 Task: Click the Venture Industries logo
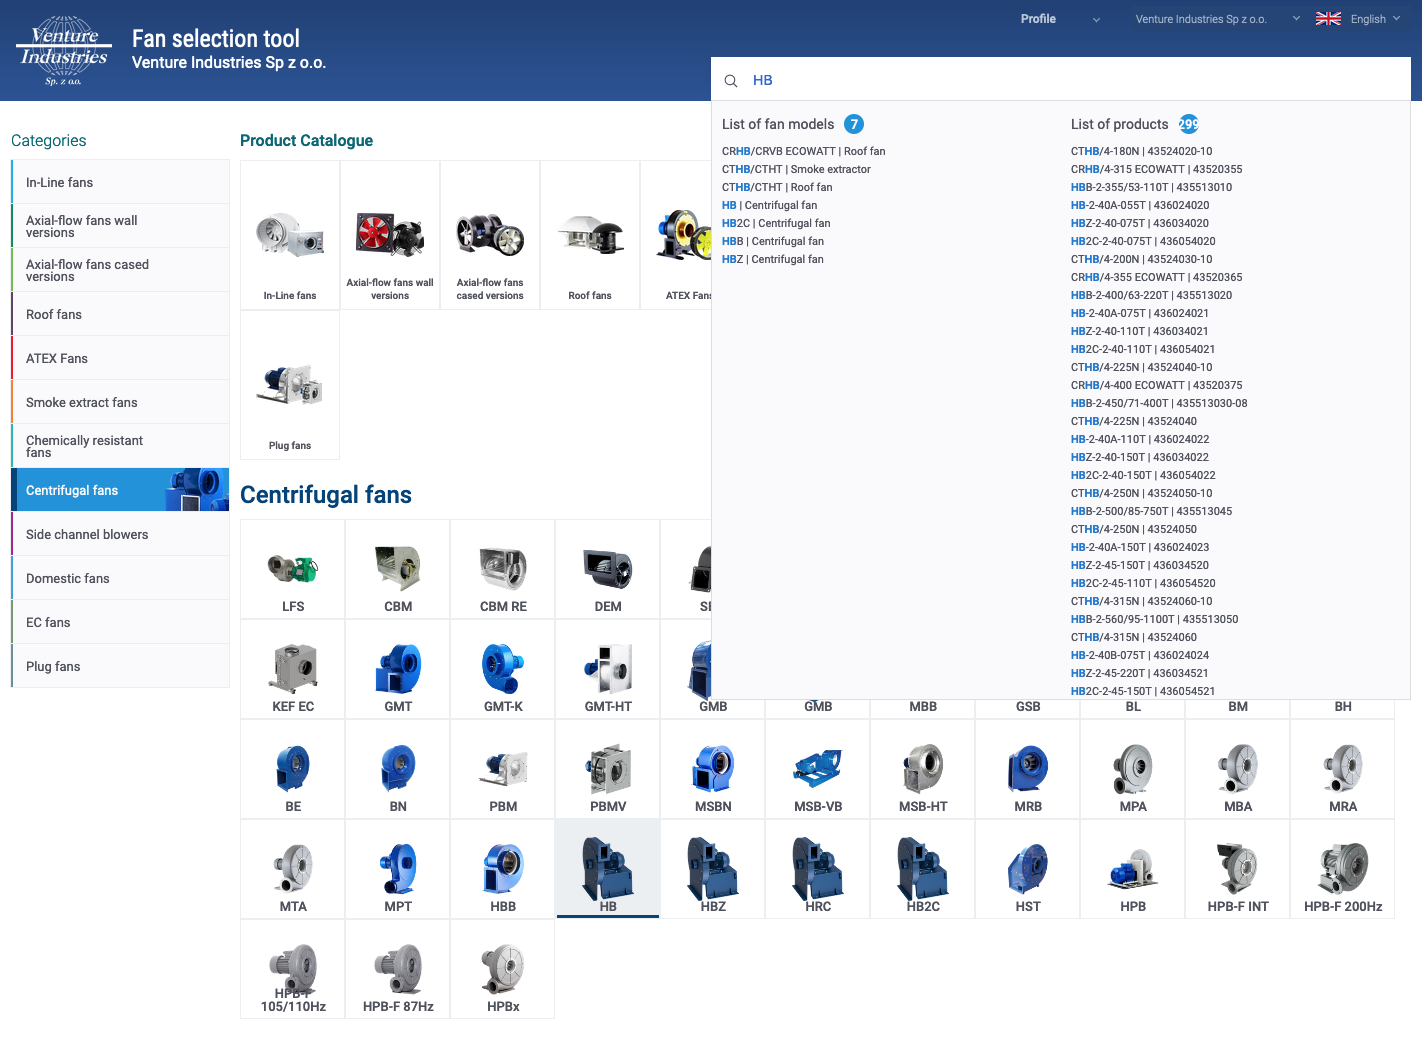point(64,50)
